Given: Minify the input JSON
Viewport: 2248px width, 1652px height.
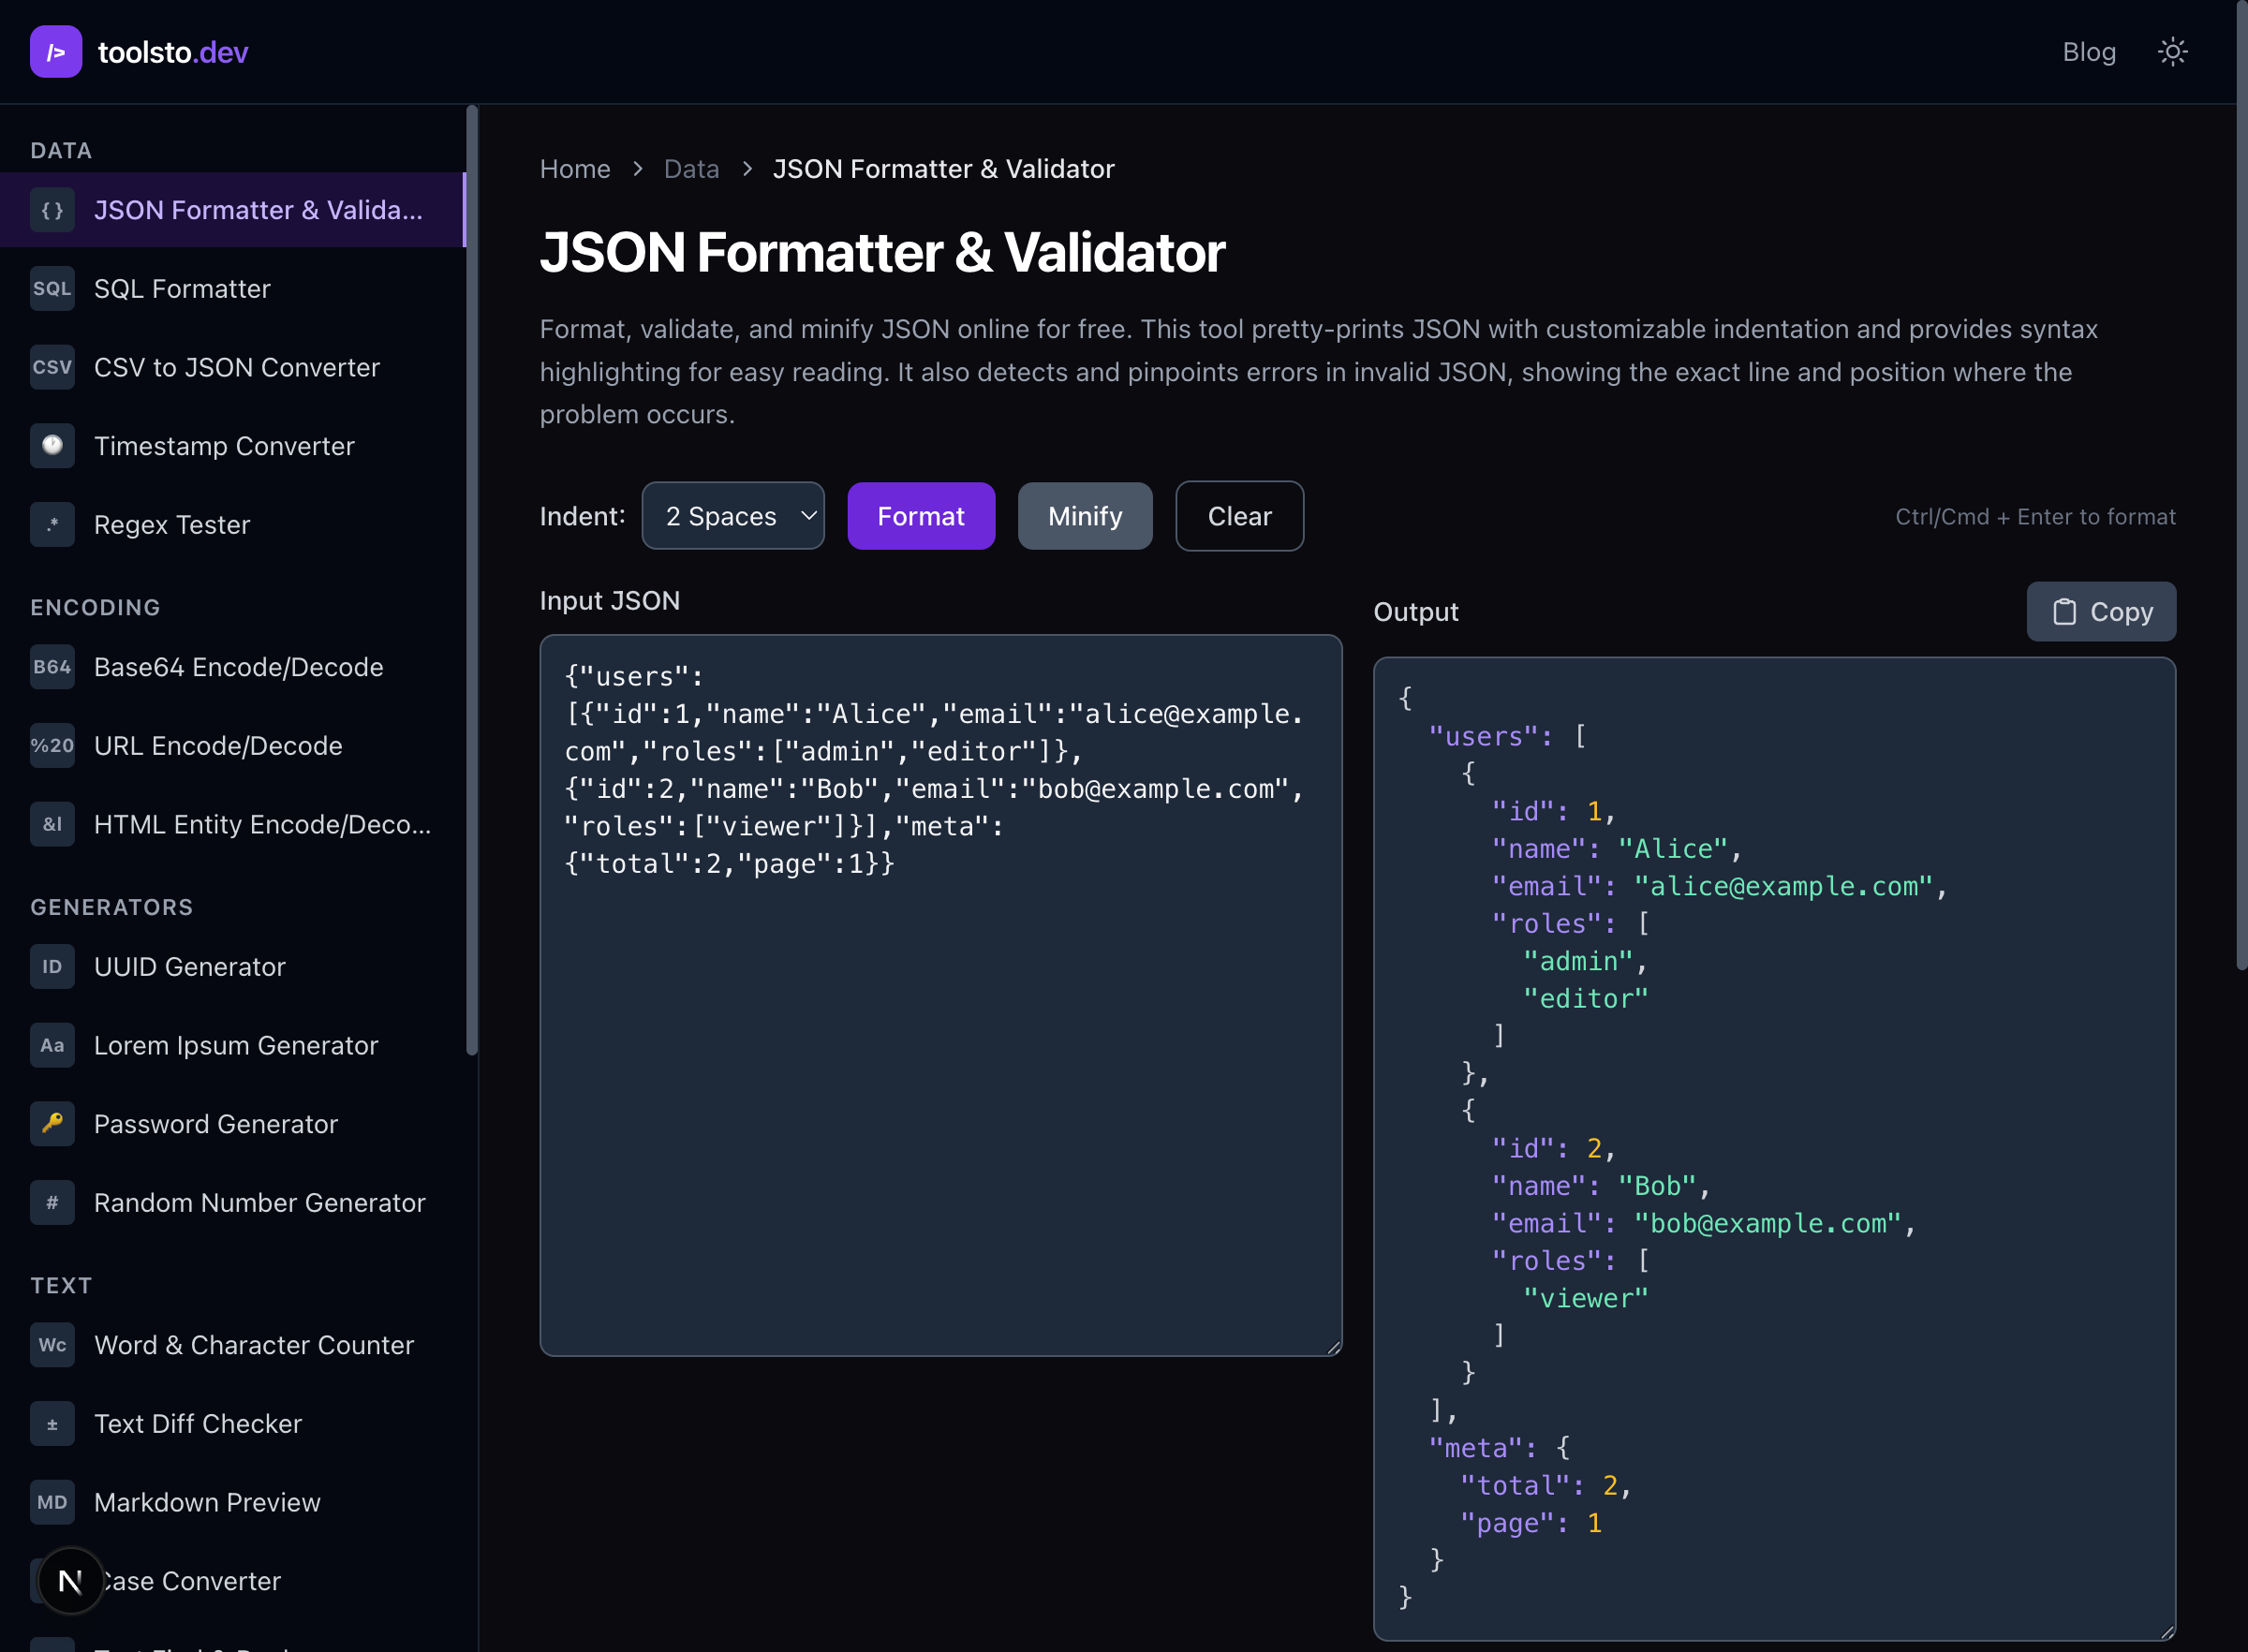Looking at the screenshot, I should click(x=1085, y=516).
